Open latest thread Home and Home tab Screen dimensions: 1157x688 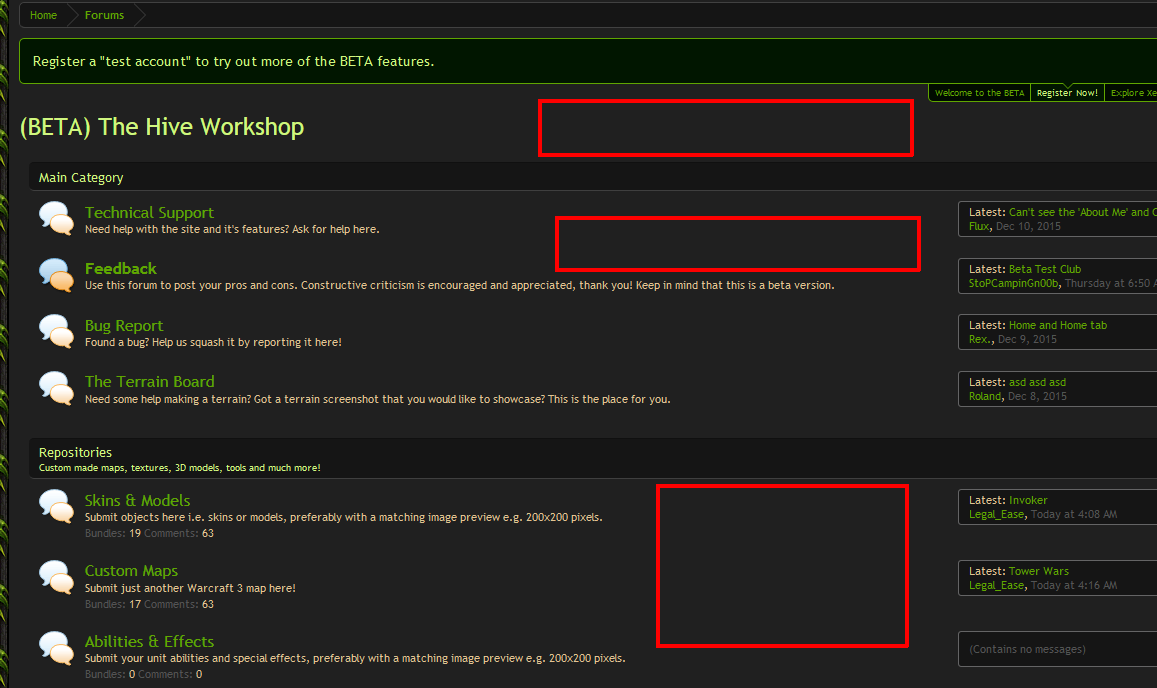click(1058, 326)
